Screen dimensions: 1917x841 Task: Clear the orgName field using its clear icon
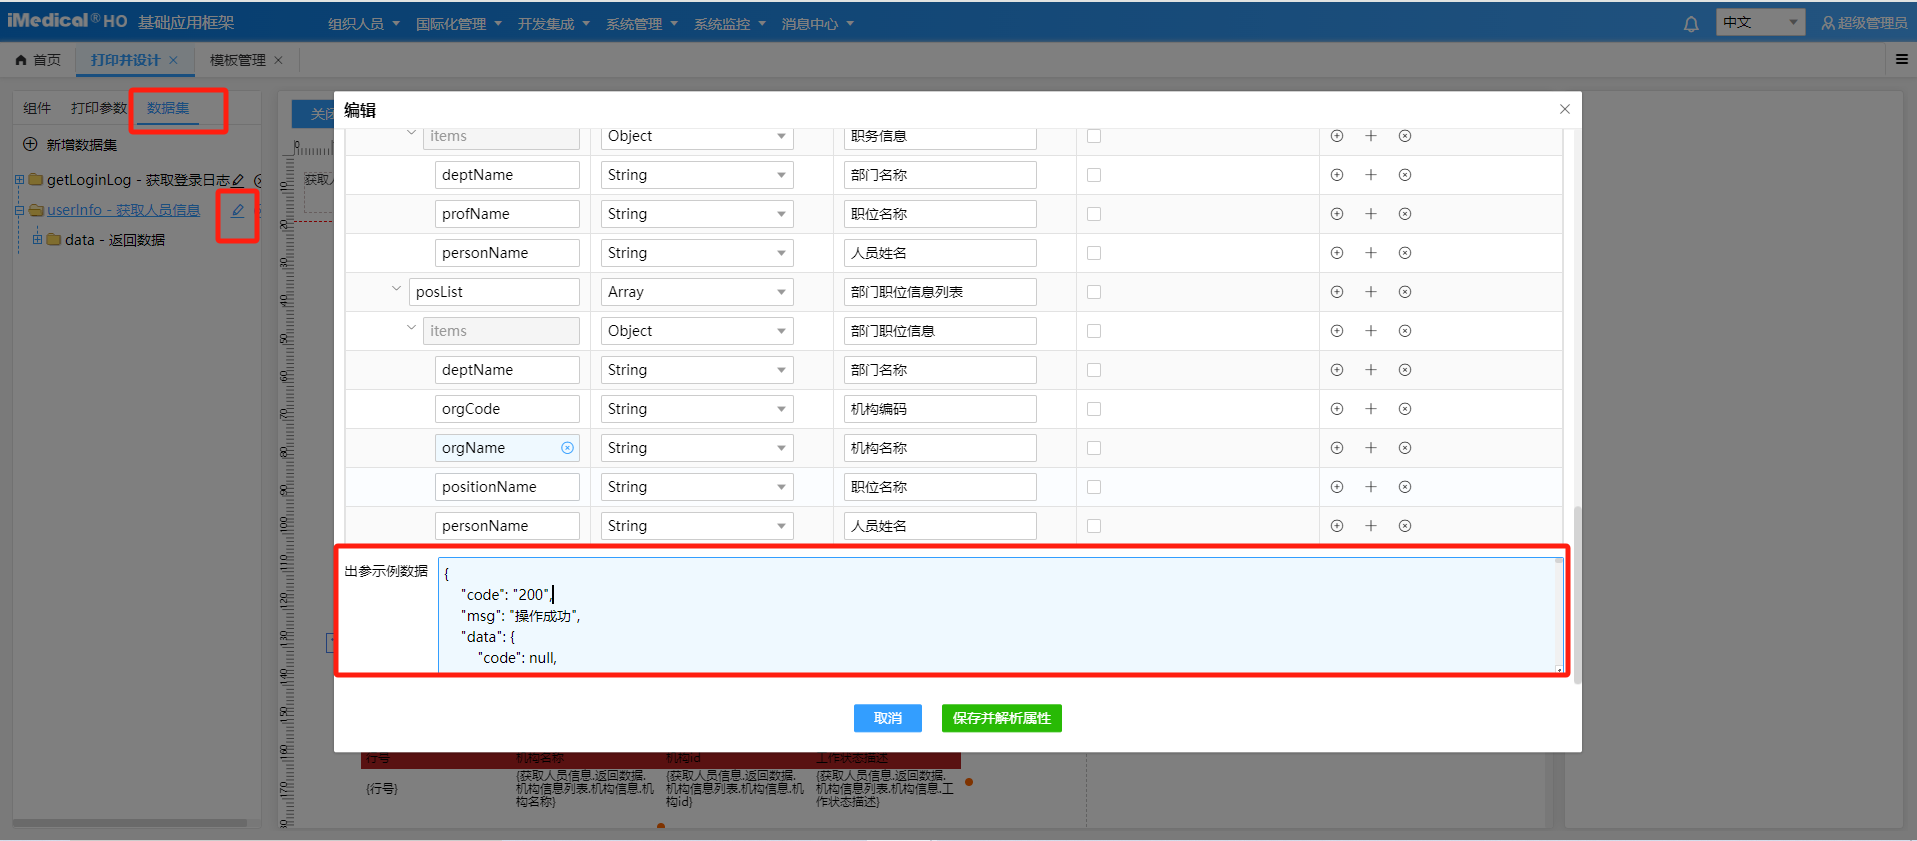coord(567,448)
